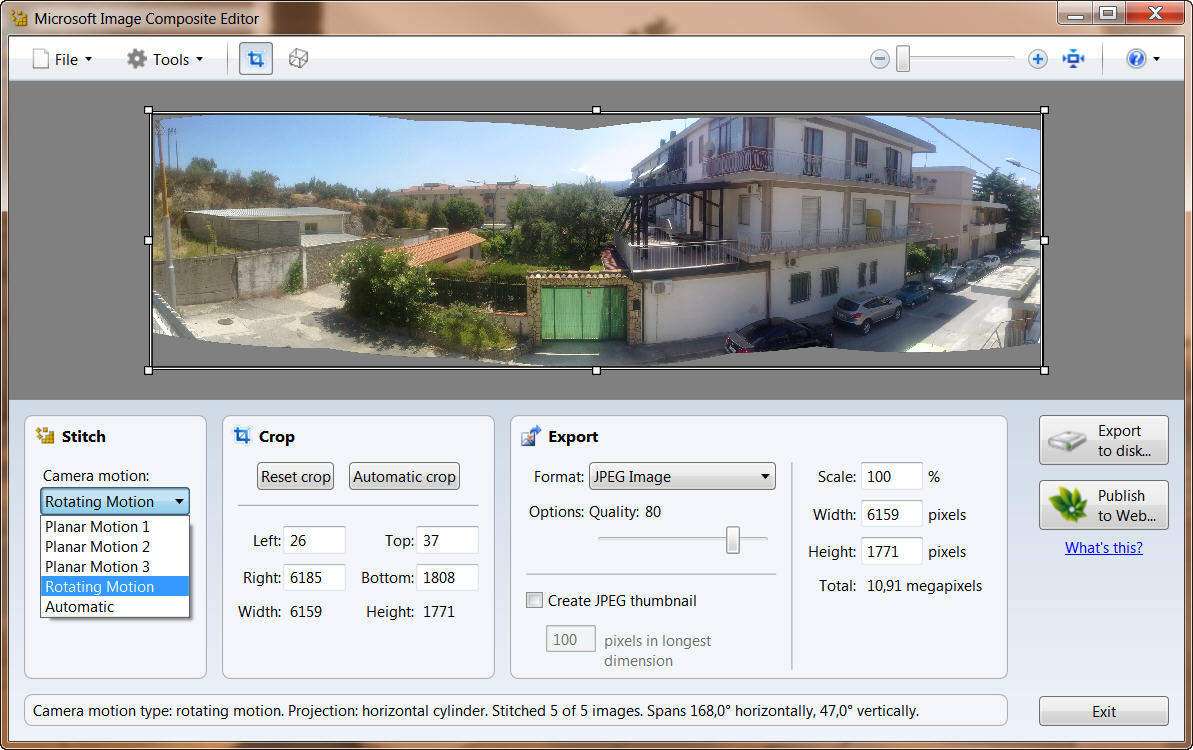
Task: Collapse the Camera motion combo box
Action: (x=115, y=501)
